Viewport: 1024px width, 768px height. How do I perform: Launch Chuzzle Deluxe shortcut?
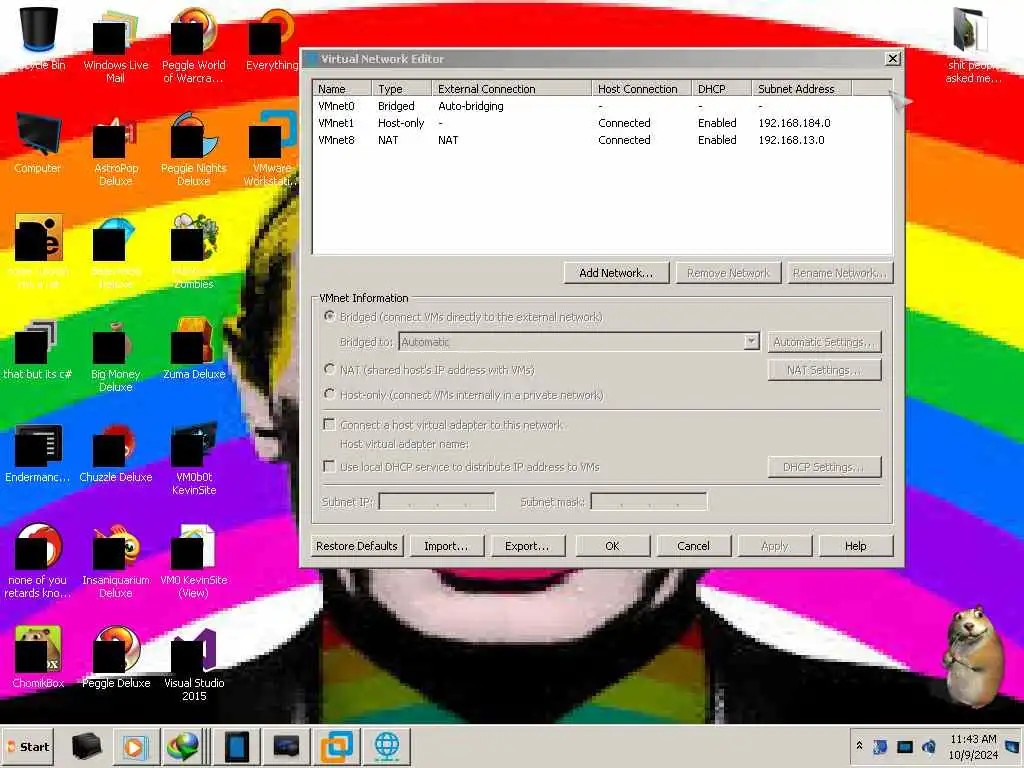[116, 453]
